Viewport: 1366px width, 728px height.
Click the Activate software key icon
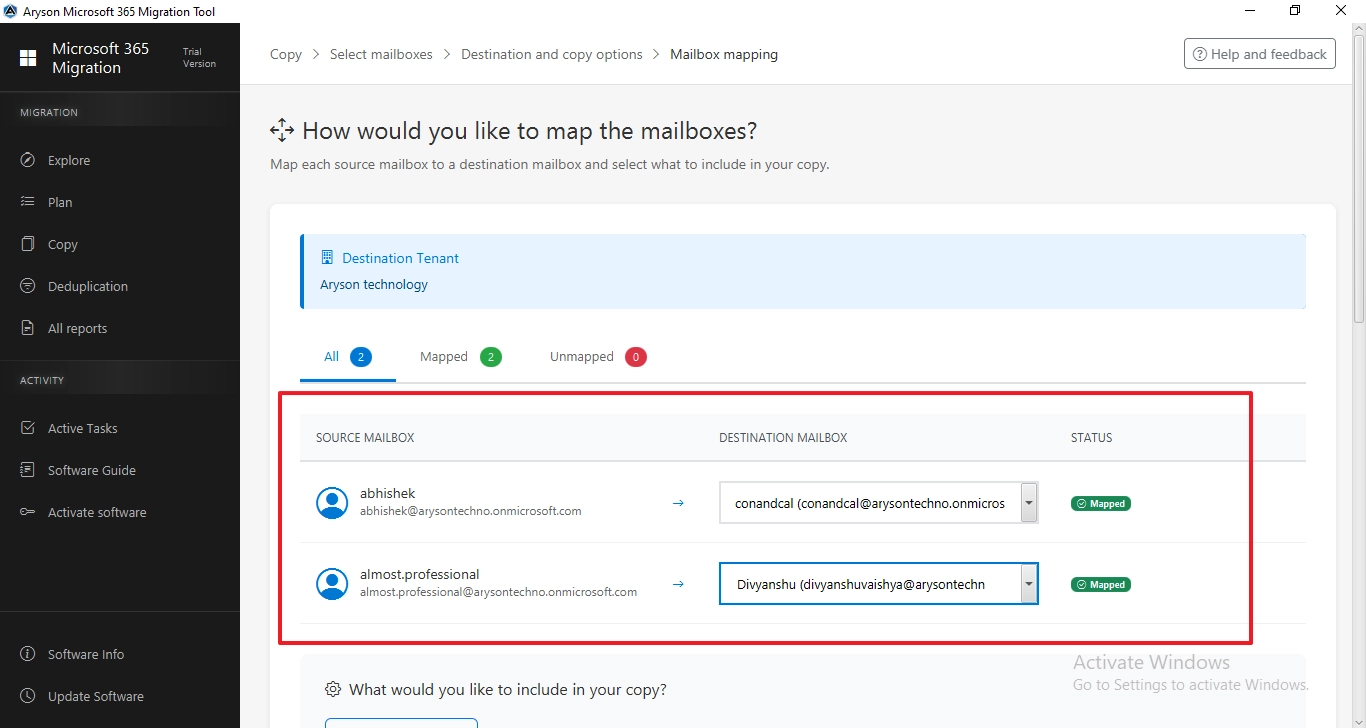pos(28,512)
